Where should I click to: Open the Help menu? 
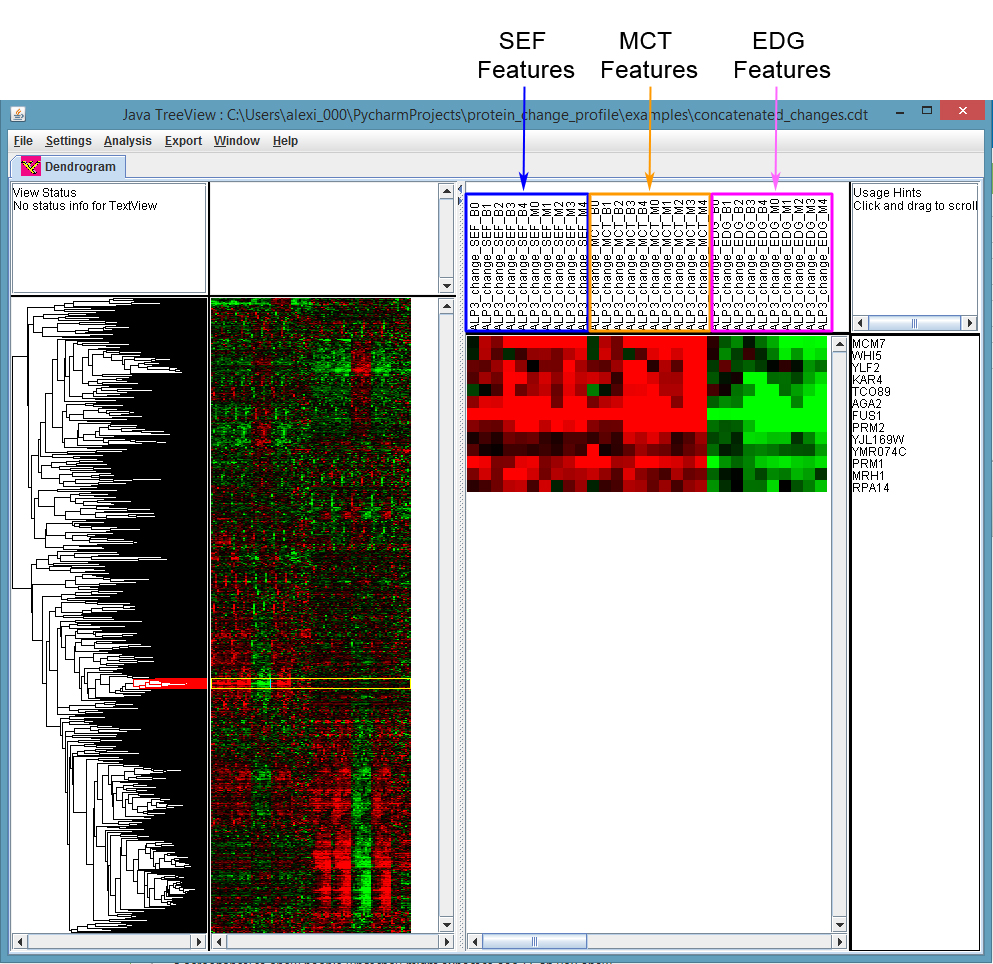286,141
